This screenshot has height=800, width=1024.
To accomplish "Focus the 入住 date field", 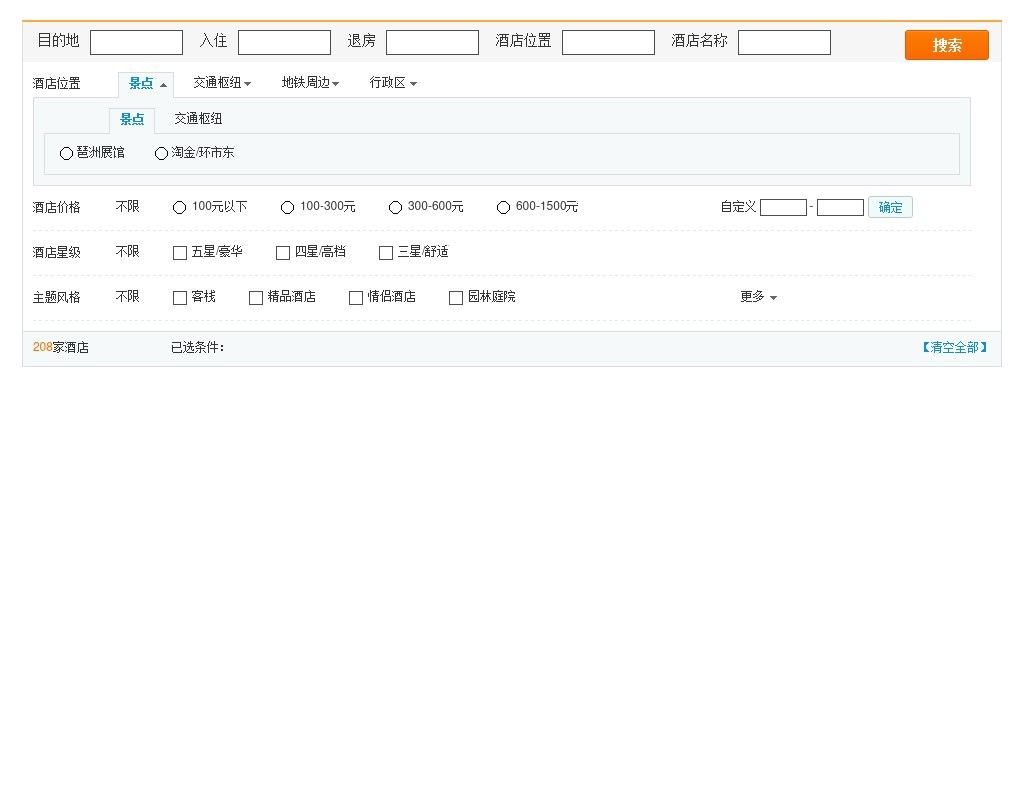I will (x=284, y=42).
